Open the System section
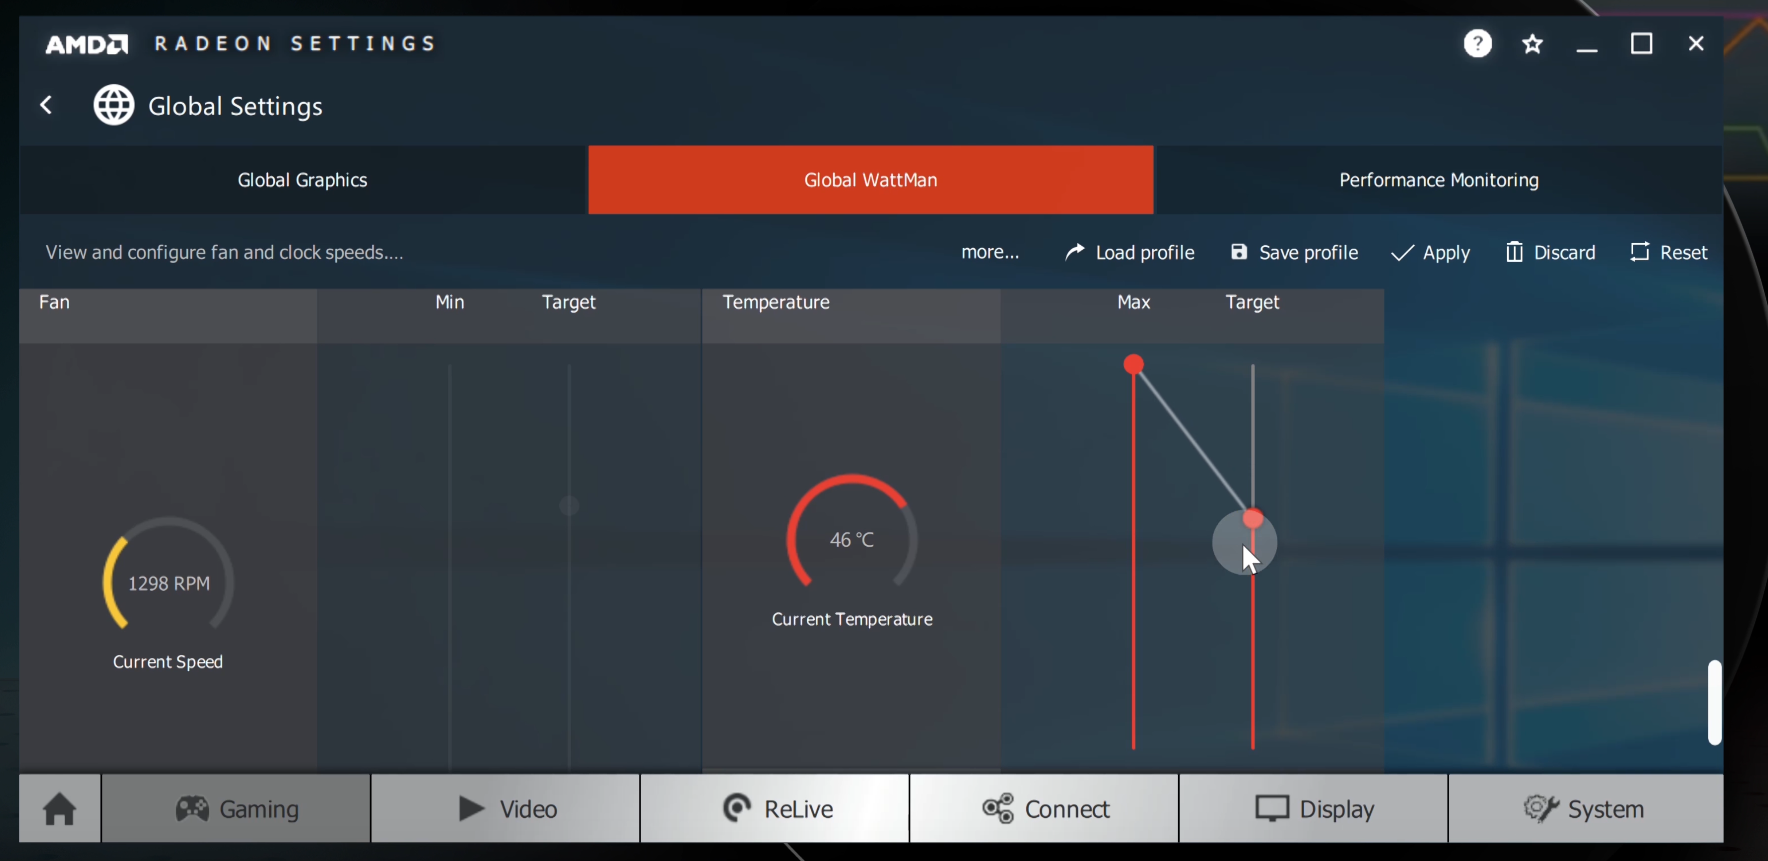1768x861 pixels. (x=1586, y=808)
